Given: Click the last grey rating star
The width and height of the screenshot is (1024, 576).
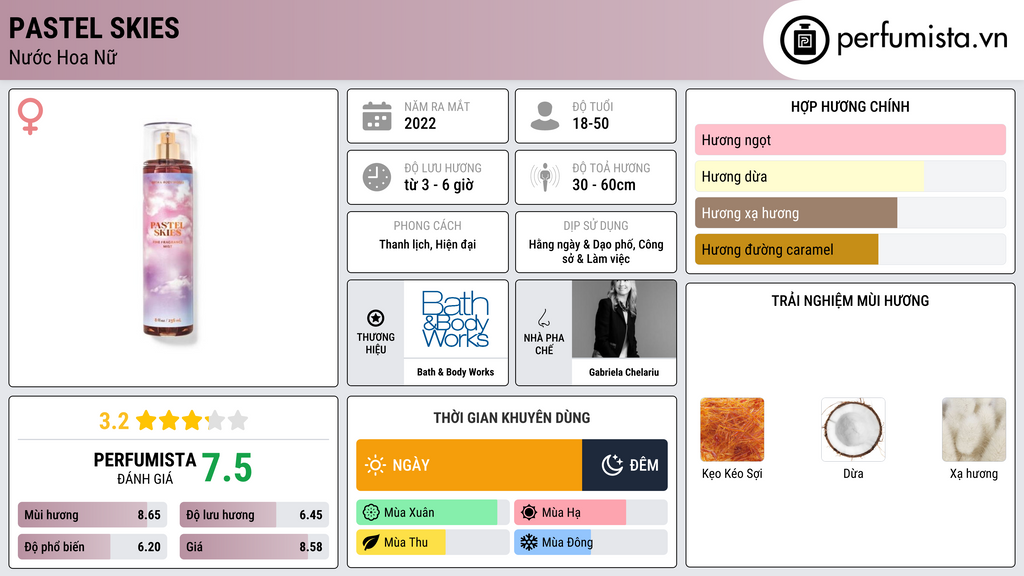Looking at the screenshot, I should coord(238,420).
